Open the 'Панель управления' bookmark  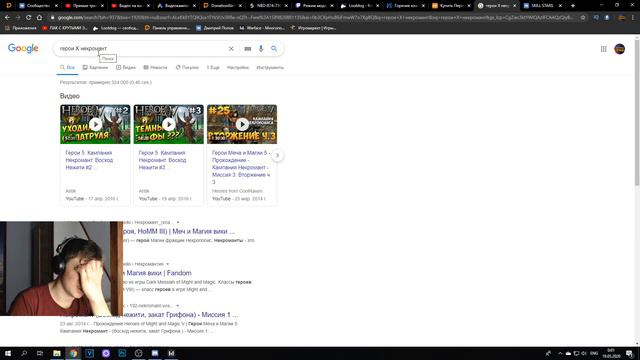point(167,28)
